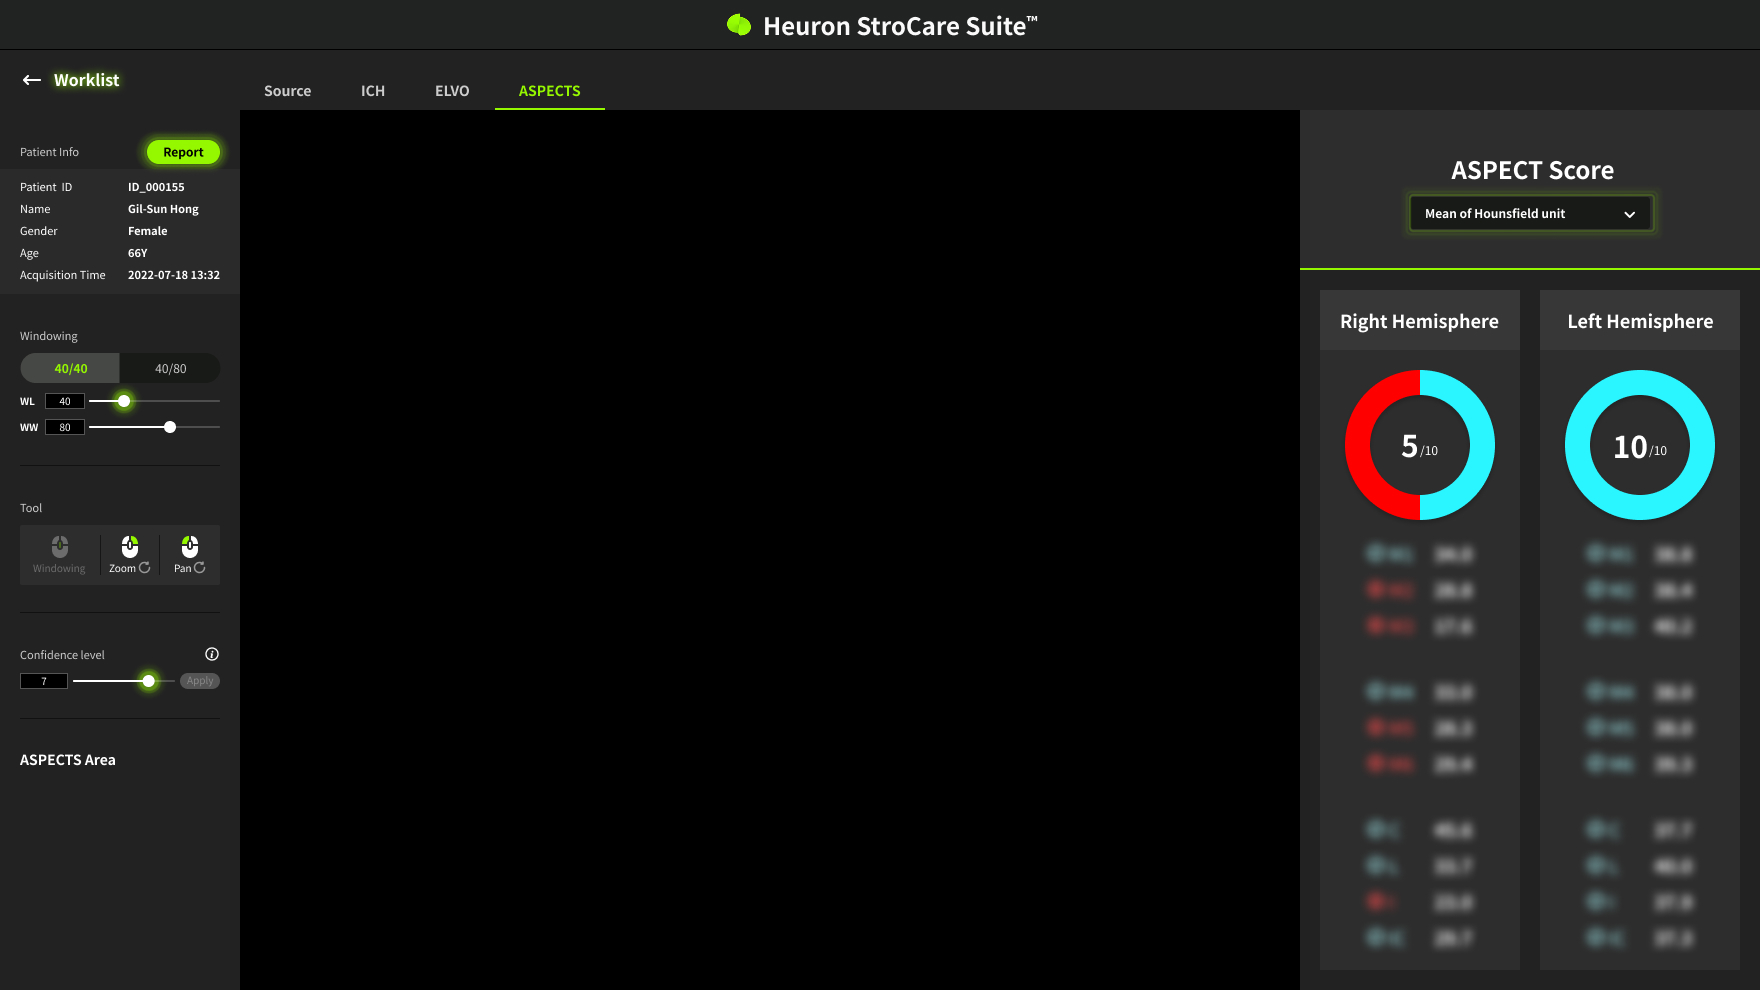Click the Confidence level slider handle
Screen dimensions: 1760x990
(x=148, y=681)
